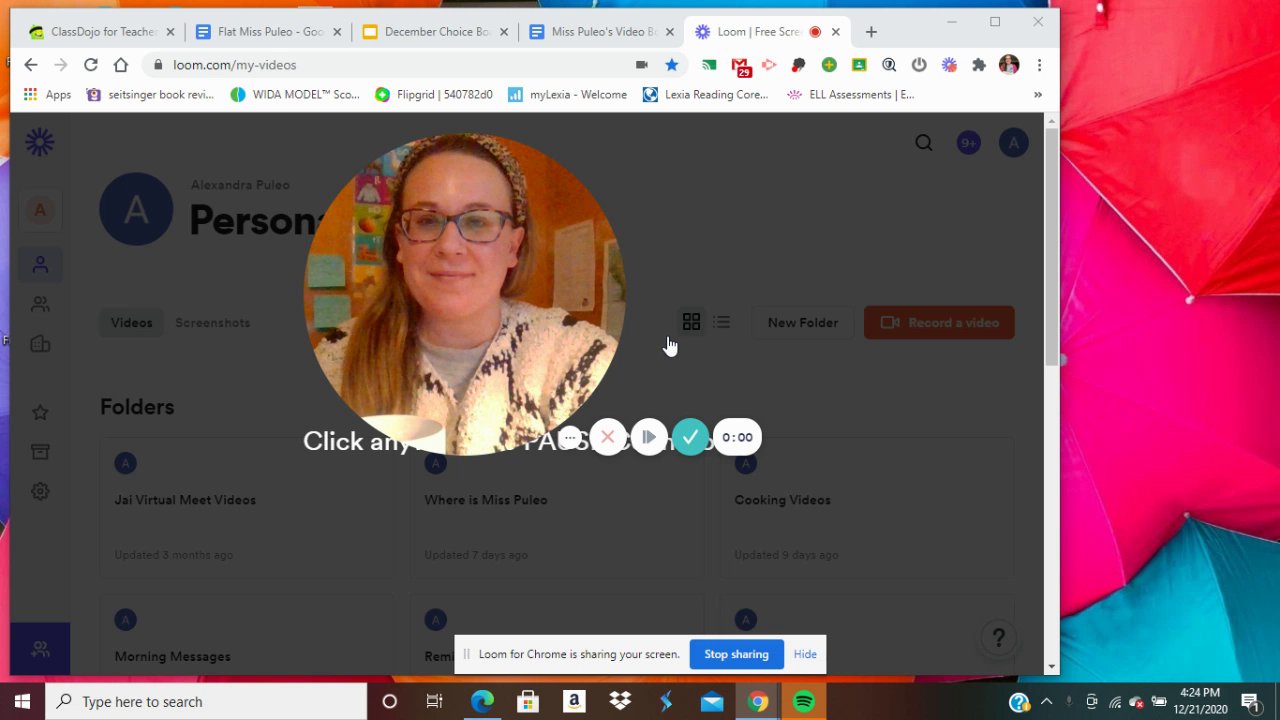Switch to Miss Puleo's Video tab

pyautogui.click(x=602, y=32)
